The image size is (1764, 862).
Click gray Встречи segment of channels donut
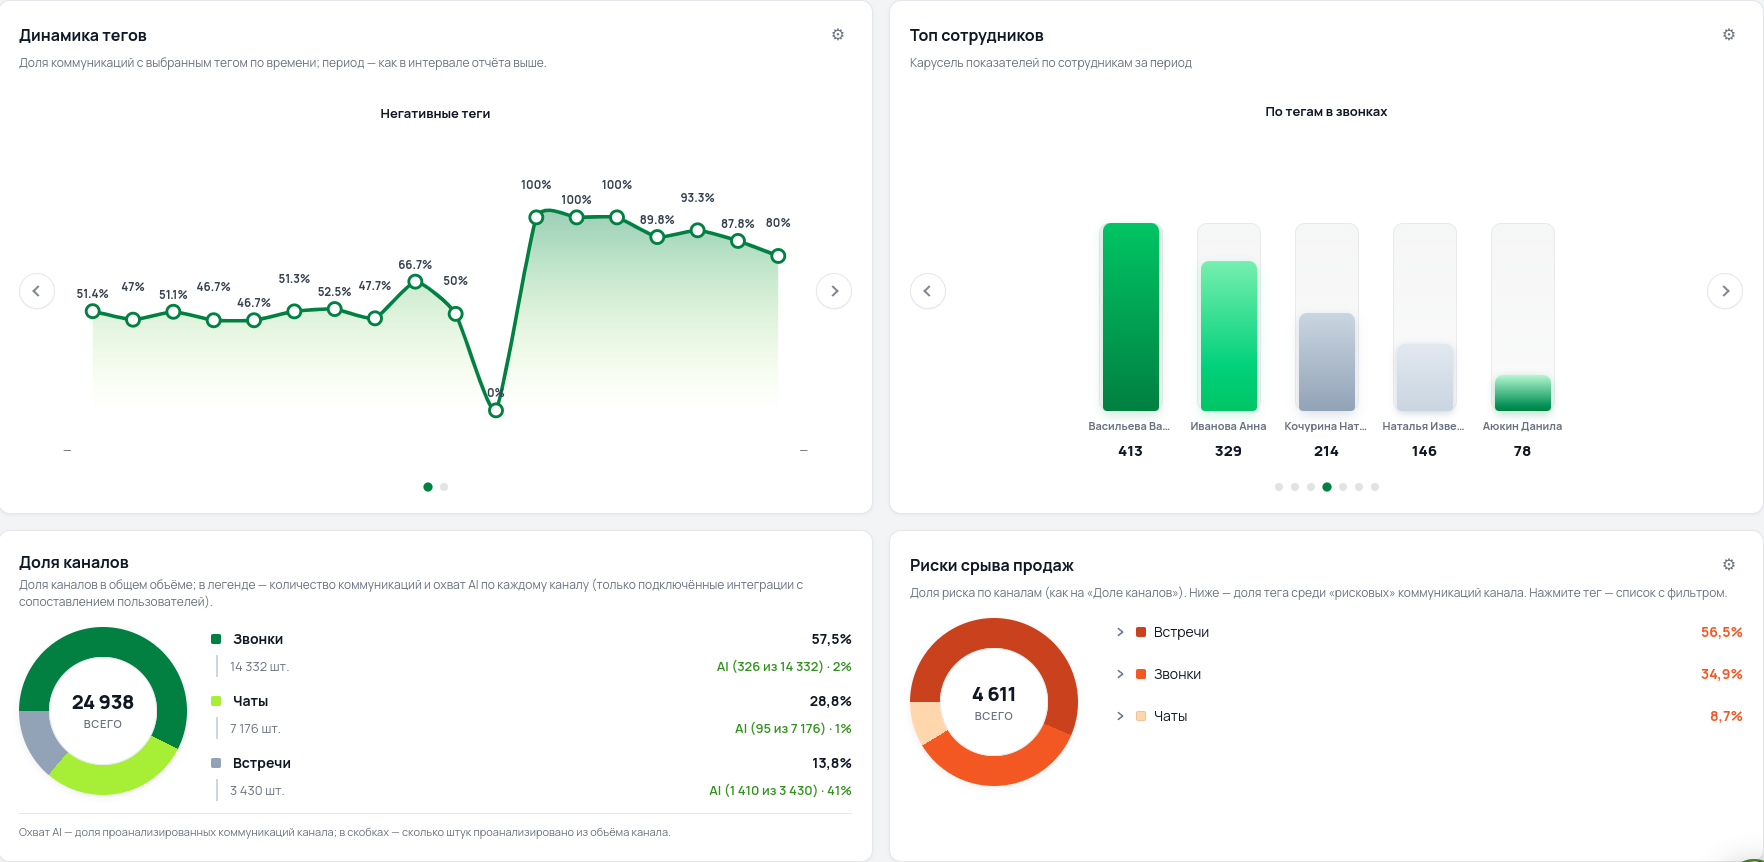tap(40, 741)
